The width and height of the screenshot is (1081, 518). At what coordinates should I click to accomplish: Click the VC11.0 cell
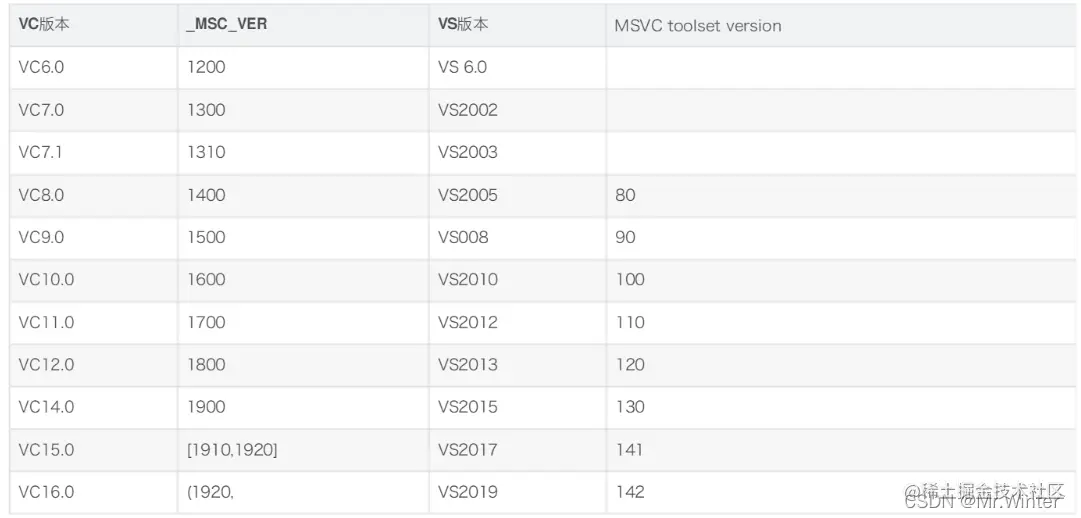(46, 323)
